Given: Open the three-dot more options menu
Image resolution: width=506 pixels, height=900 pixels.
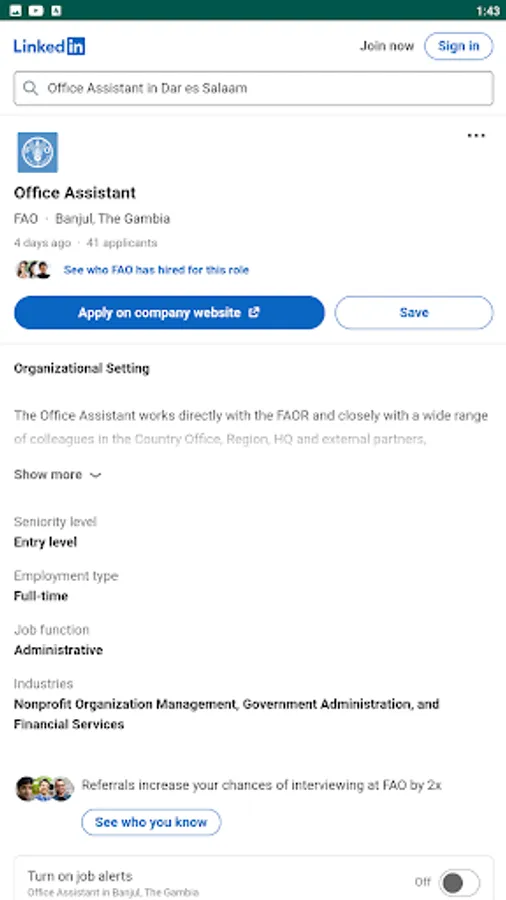Looking at the screenshot, I should tap(476, 136).
